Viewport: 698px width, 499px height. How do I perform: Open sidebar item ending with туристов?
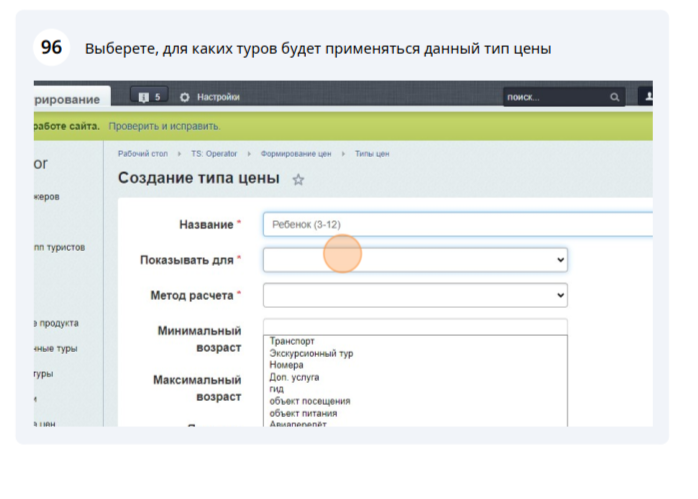[59, 247]
